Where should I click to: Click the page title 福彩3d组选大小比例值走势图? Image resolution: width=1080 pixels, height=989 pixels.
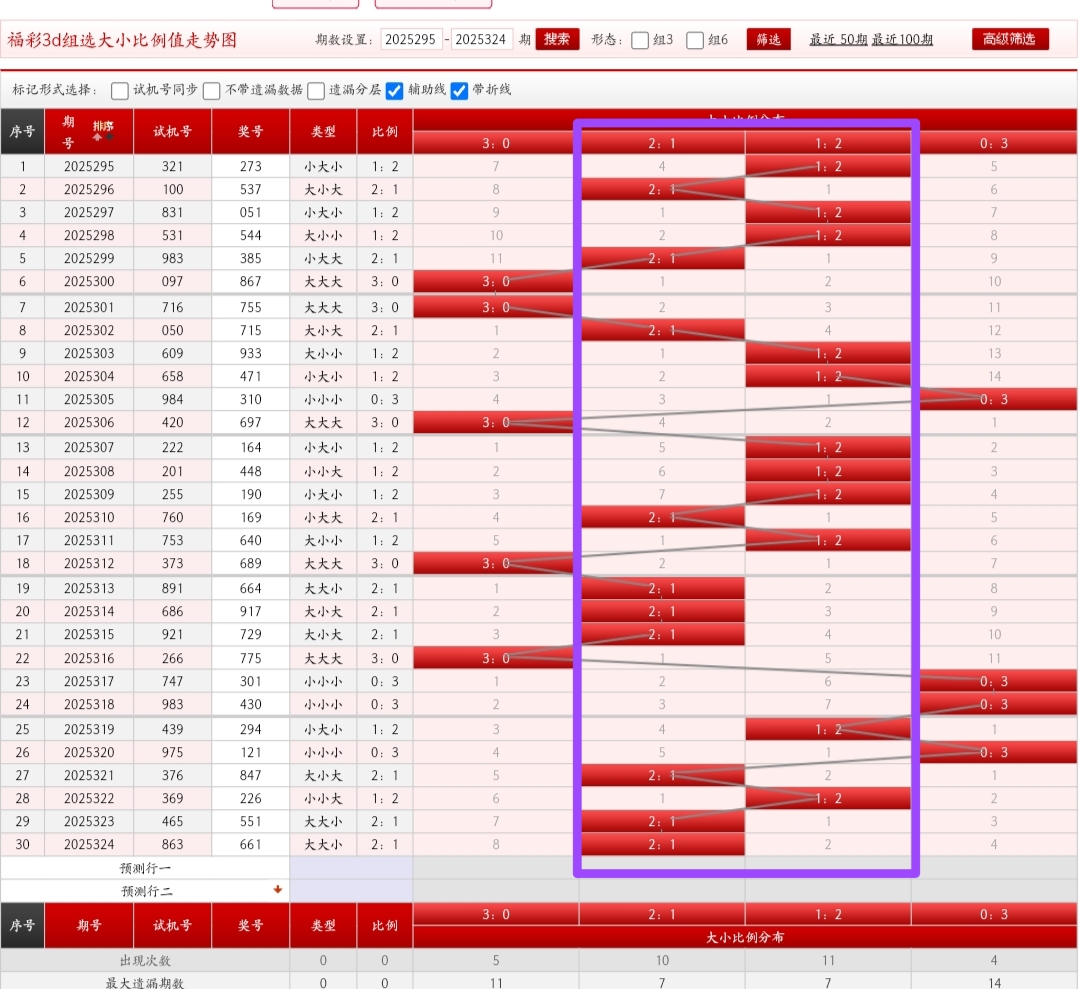point(122,40)
